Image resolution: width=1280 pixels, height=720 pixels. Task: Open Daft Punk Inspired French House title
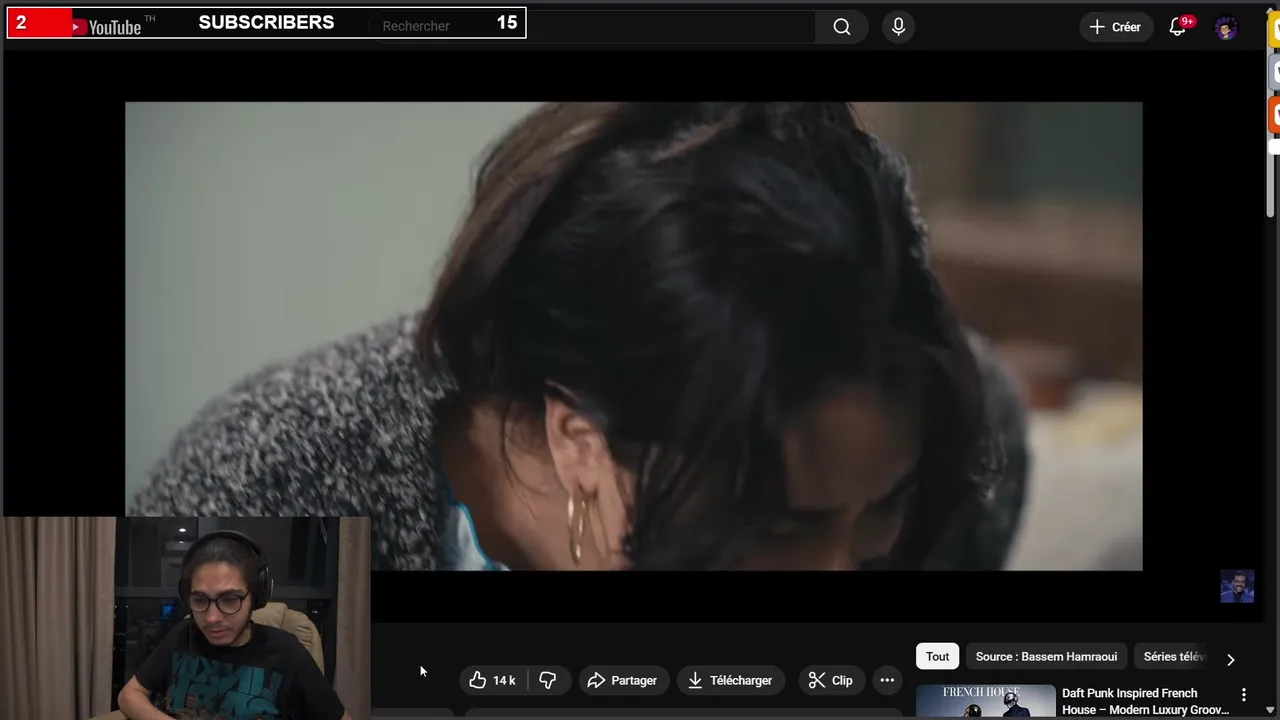coord(1145,701)
